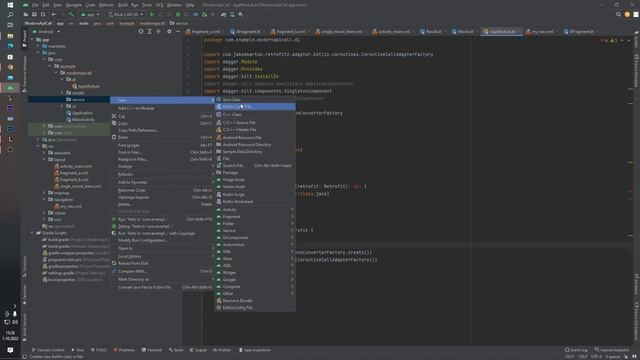Click Select Opened File target icon in Project panel

point(141,31)
